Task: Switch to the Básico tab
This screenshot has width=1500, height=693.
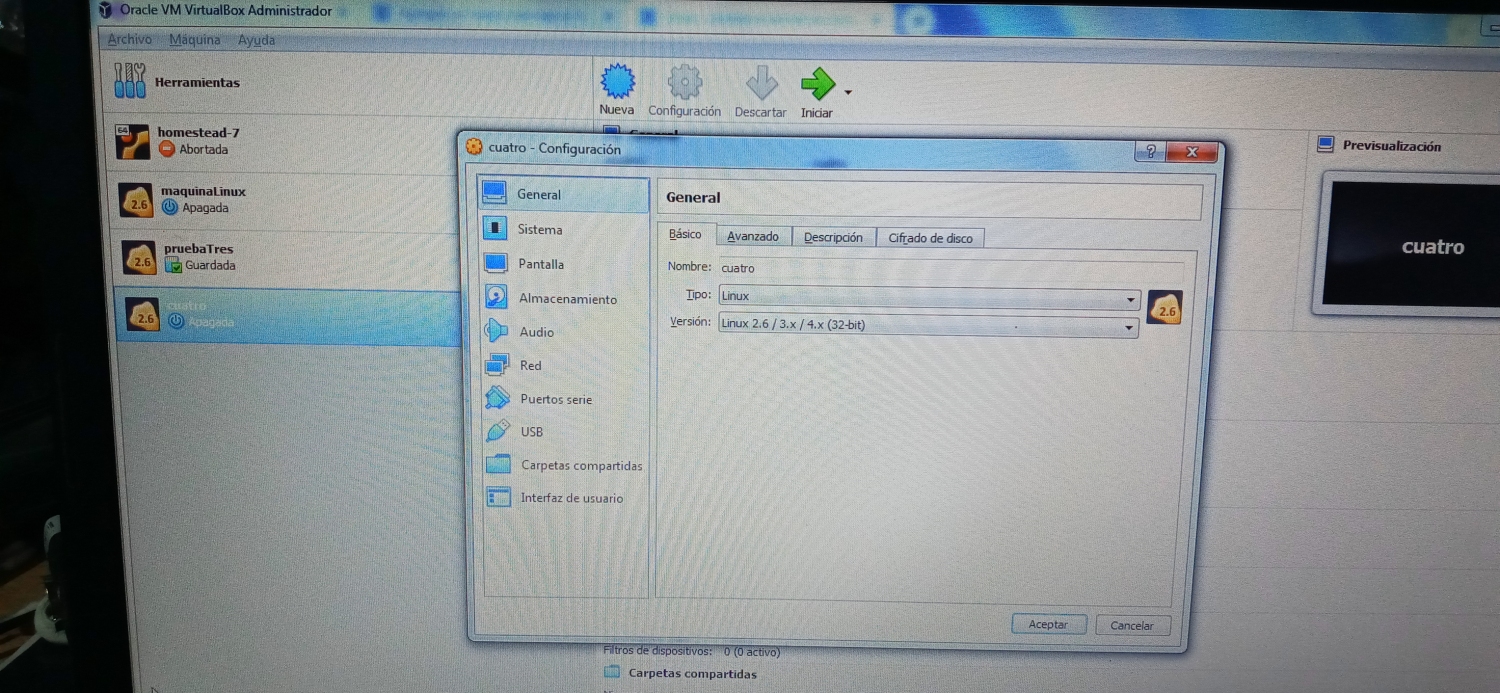Action: (x=686, y=234)
